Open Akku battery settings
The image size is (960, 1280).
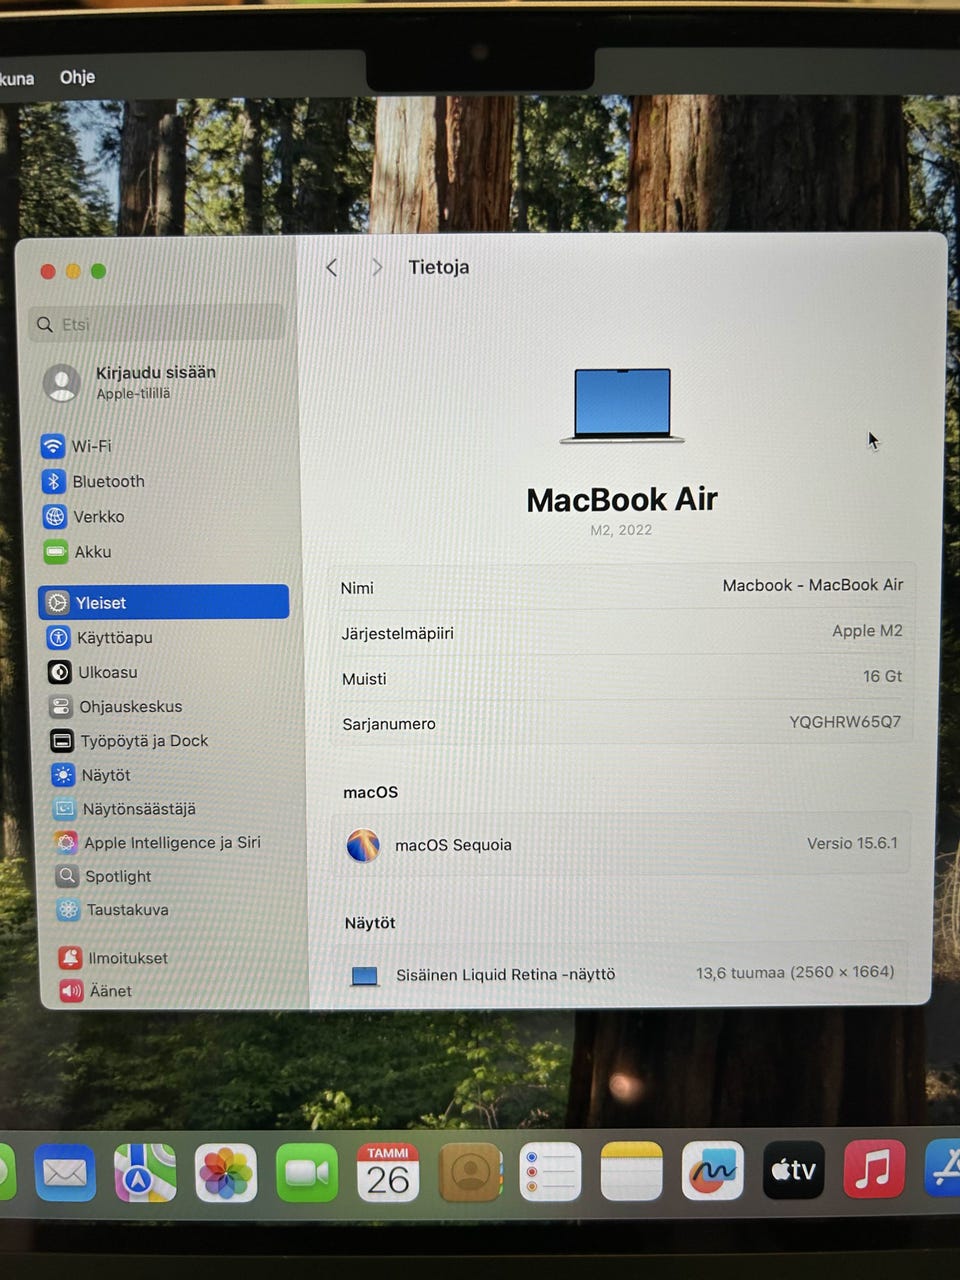point(78,551)
